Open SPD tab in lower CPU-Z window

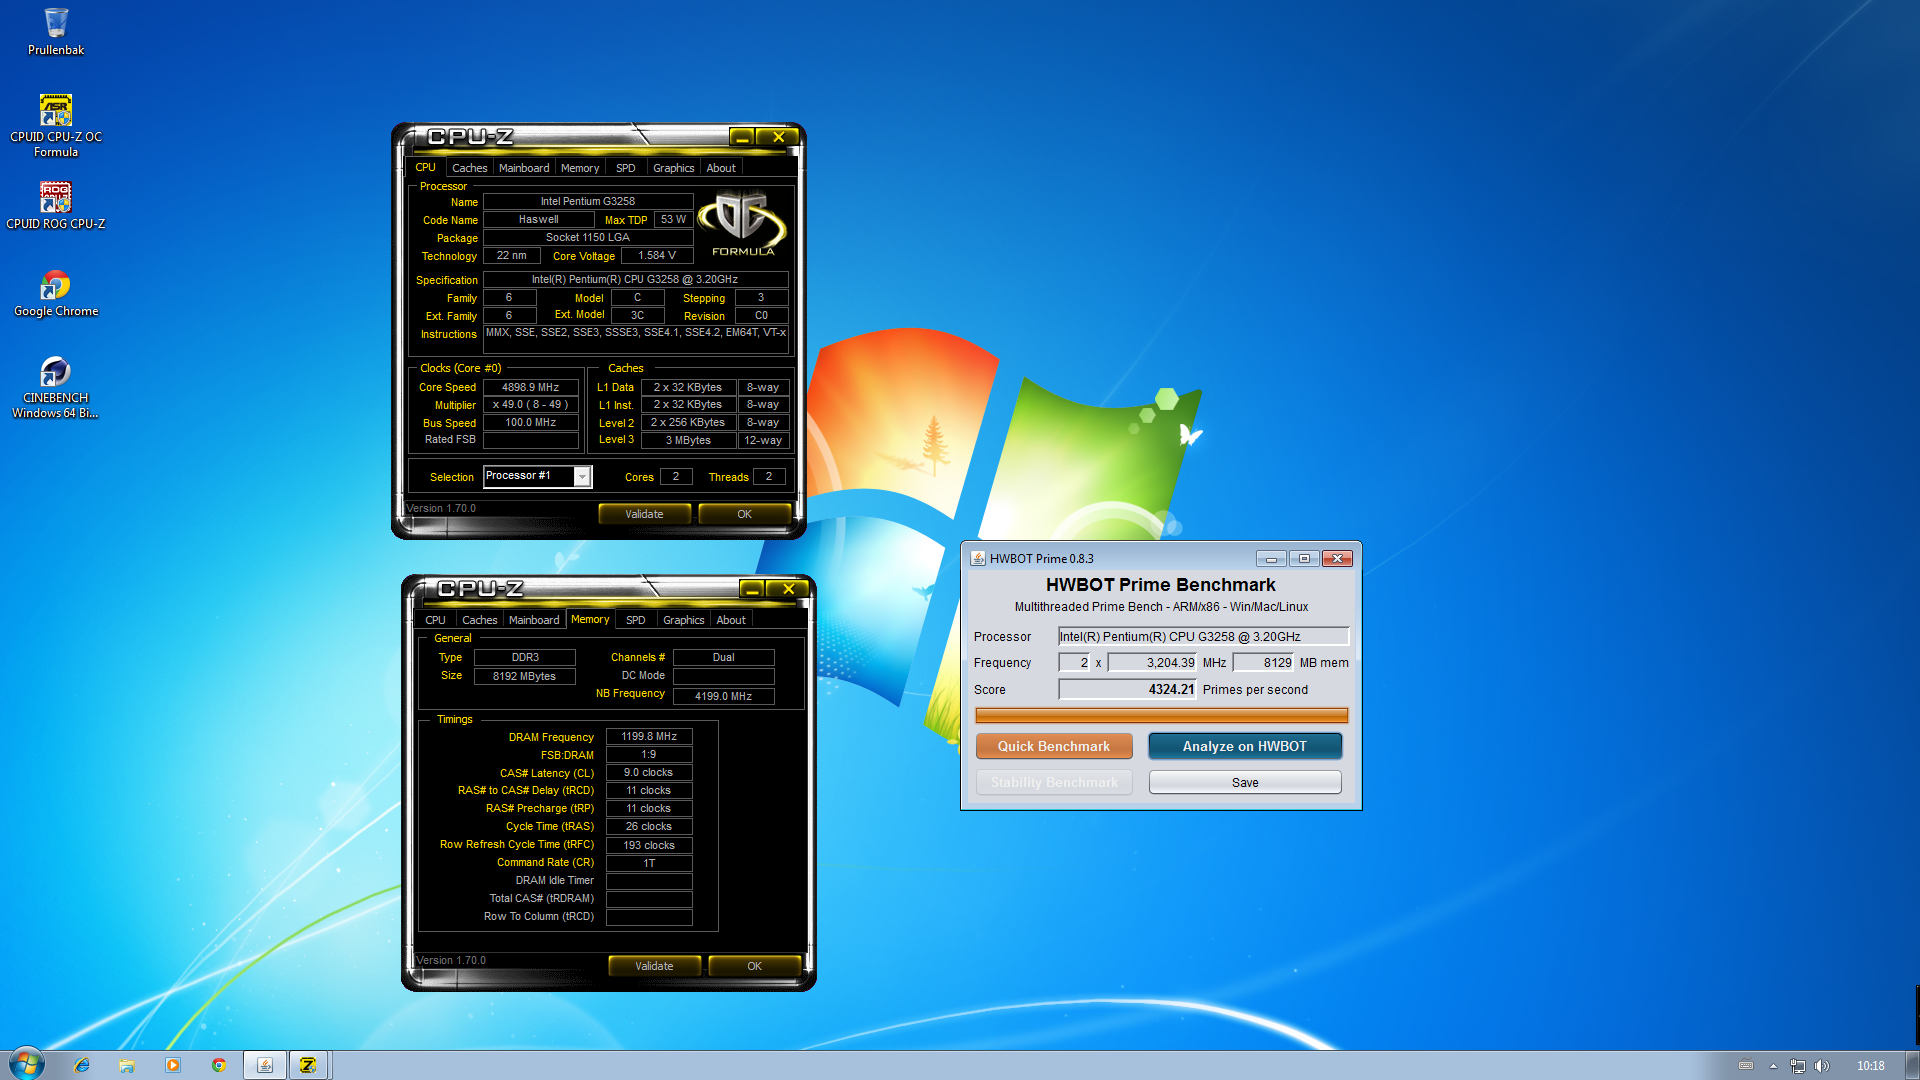pyautogui.click(x=636, y=620)
